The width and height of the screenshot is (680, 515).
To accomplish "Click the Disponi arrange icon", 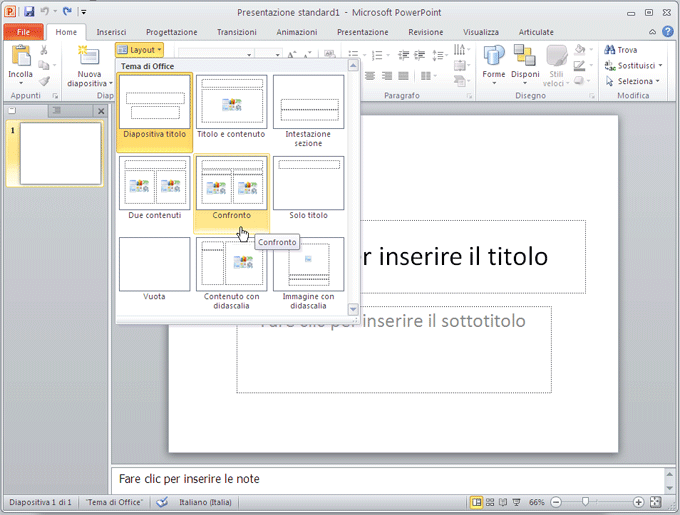I will point(525,56).
